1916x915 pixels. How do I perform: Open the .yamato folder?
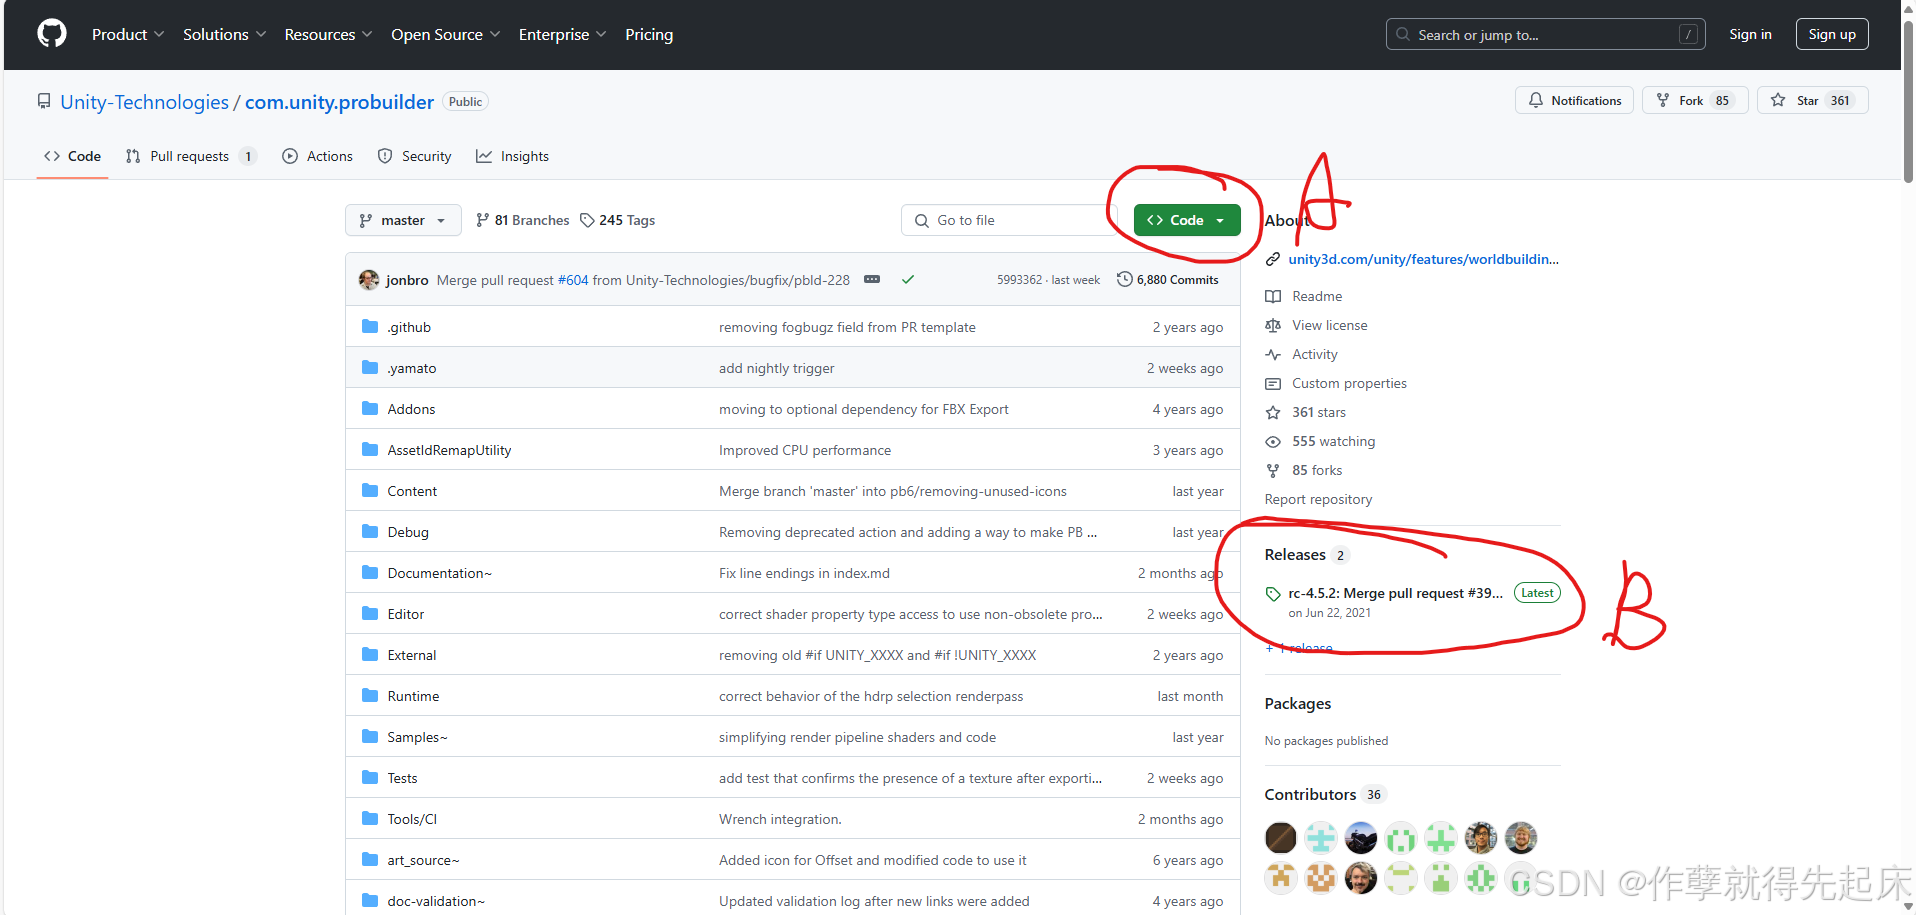pos(412,368)
